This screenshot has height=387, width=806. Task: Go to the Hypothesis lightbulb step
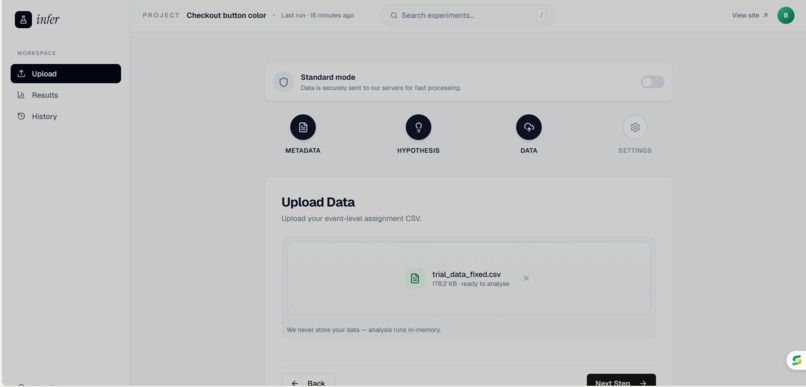pos(418,127)
